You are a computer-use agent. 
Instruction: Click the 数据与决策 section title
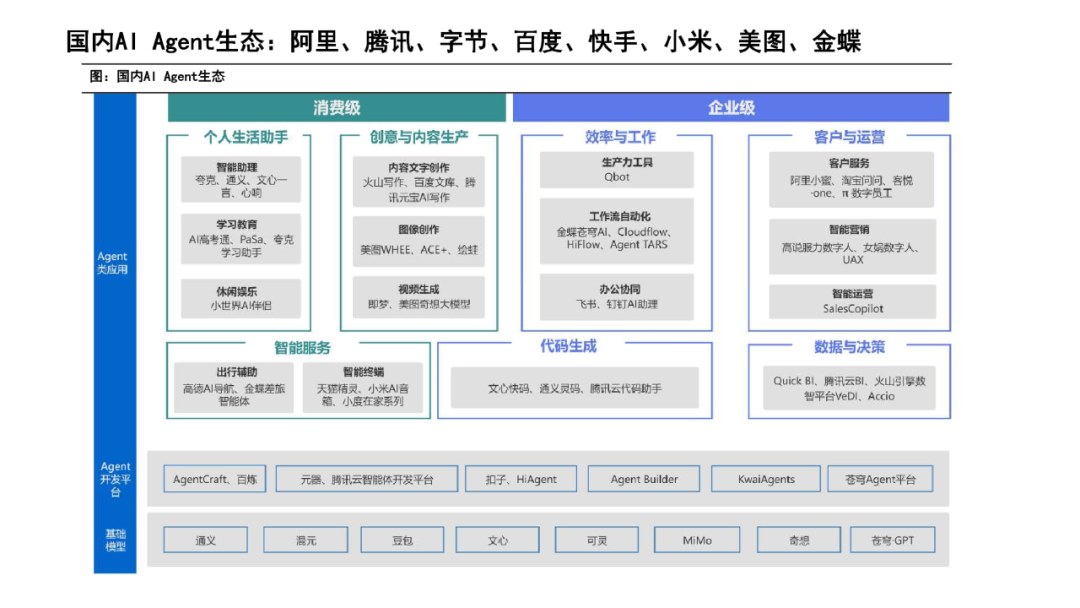point(849,347)
